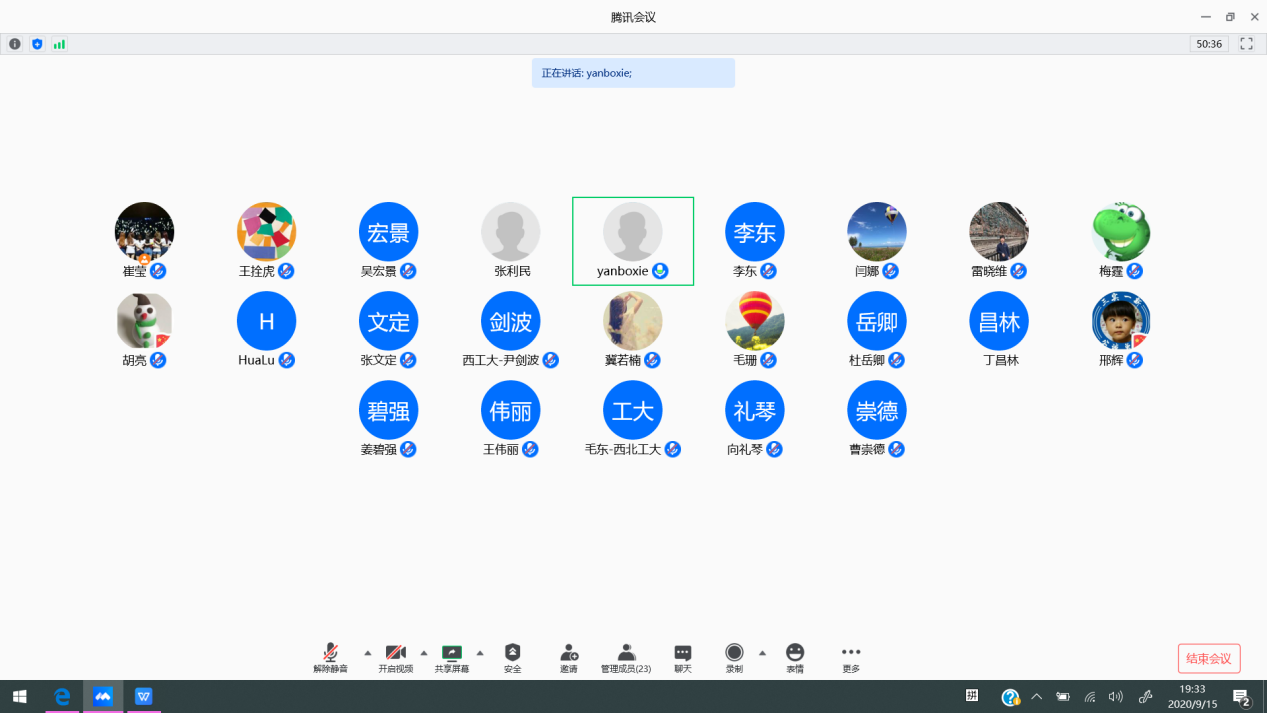Open the 表情 emoji reactions
The height and width of the screenshot is (713, 1267).
click(x=795, y=657)
